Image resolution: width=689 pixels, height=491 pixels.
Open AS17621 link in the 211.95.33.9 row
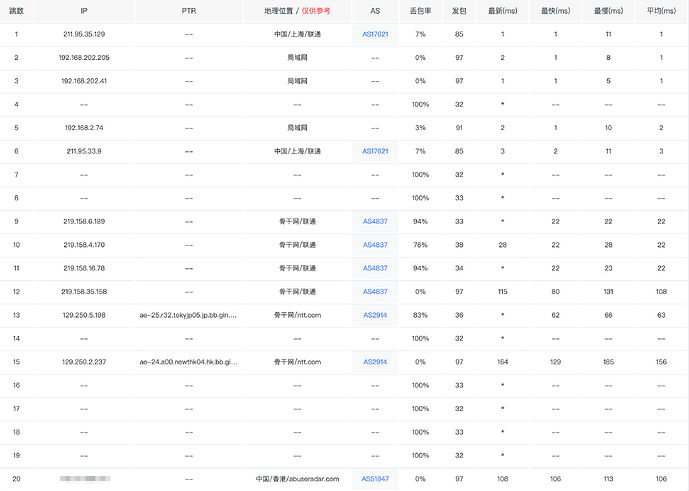point(375,151)
